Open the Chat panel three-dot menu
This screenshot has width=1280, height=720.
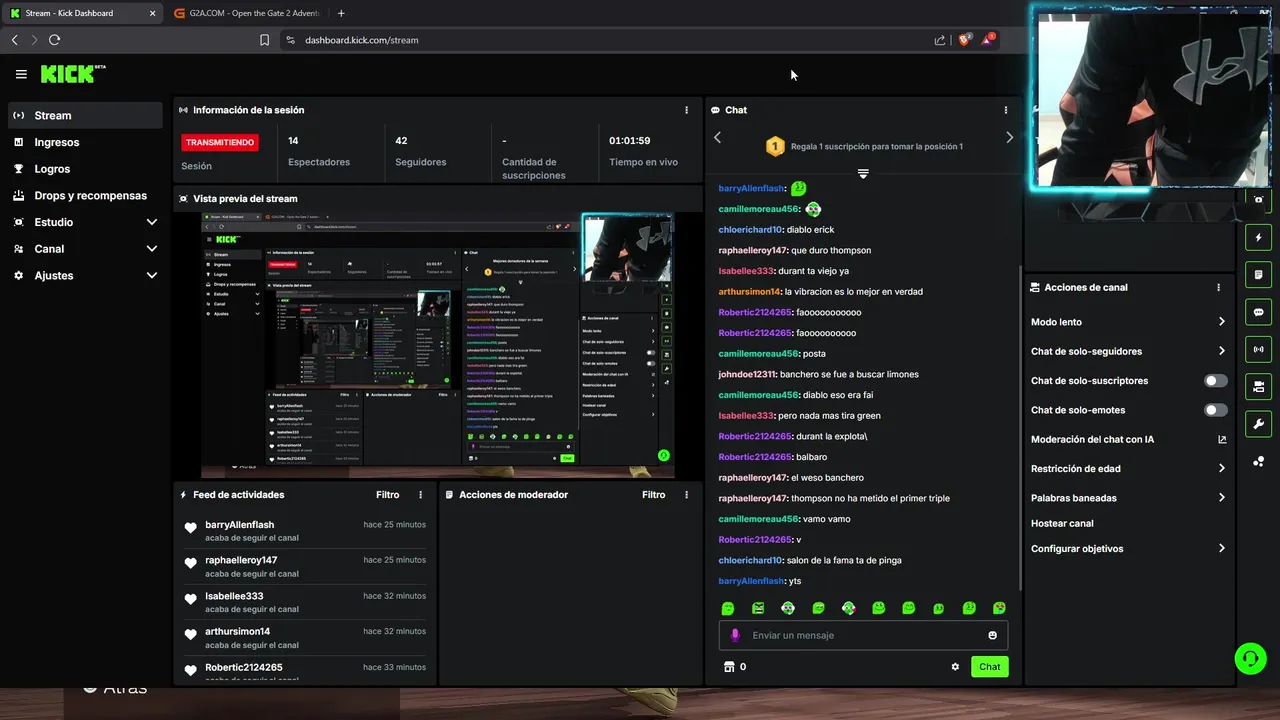coord(1006,110)
